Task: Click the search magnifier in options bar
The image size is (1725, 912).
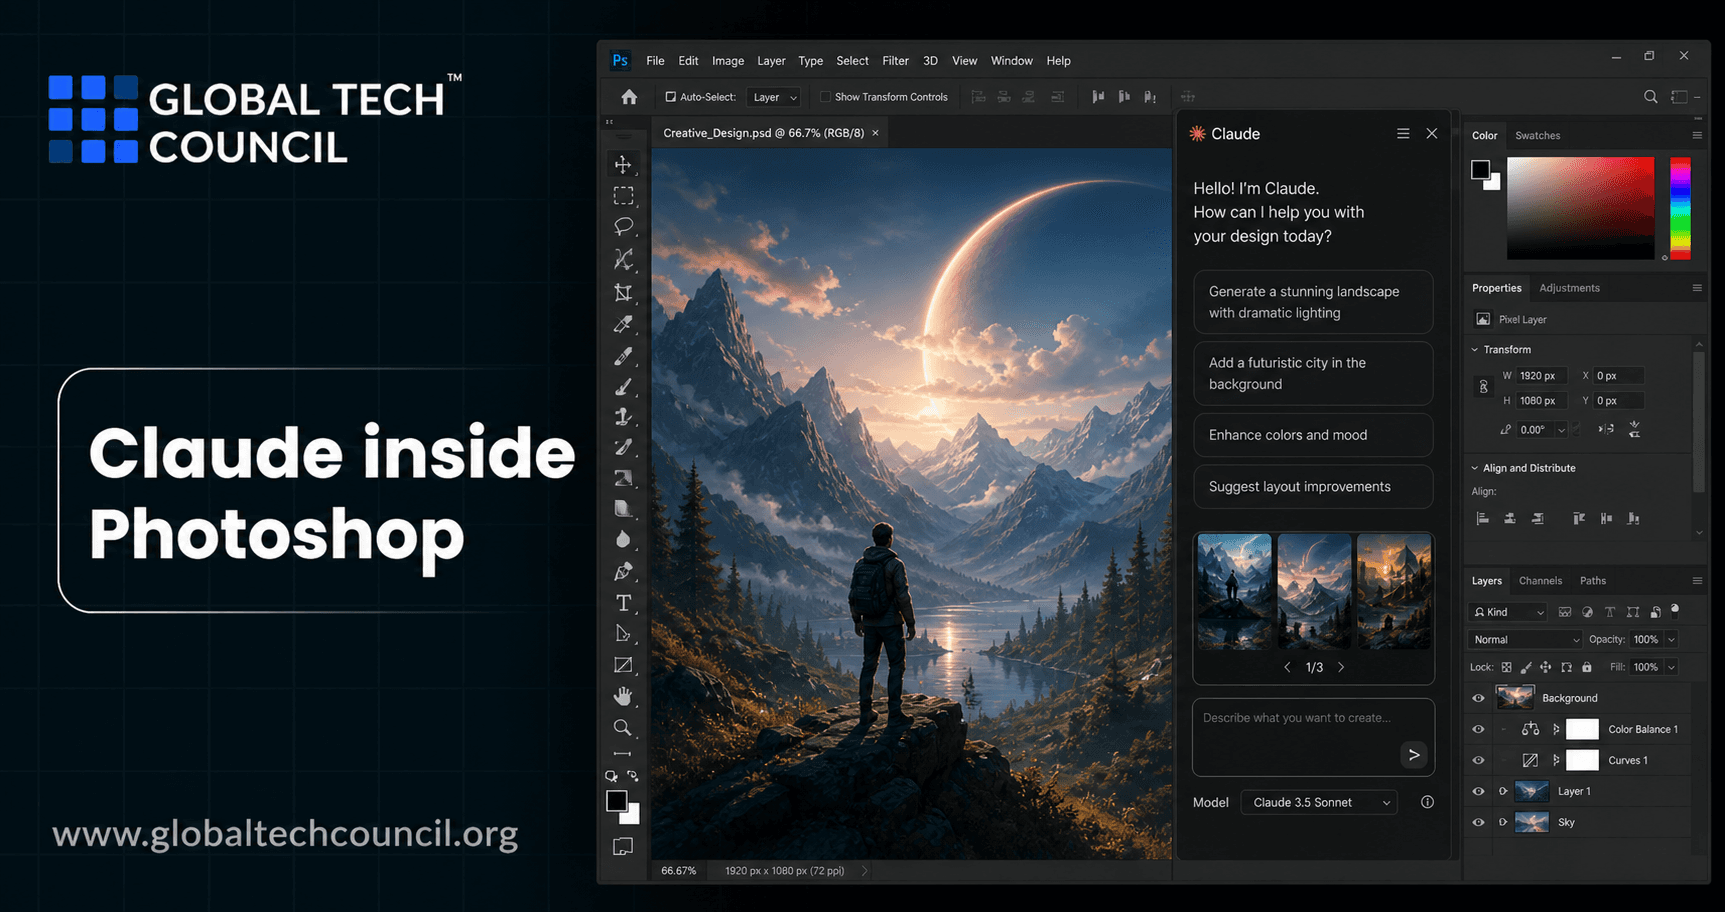Action: 1651,97
